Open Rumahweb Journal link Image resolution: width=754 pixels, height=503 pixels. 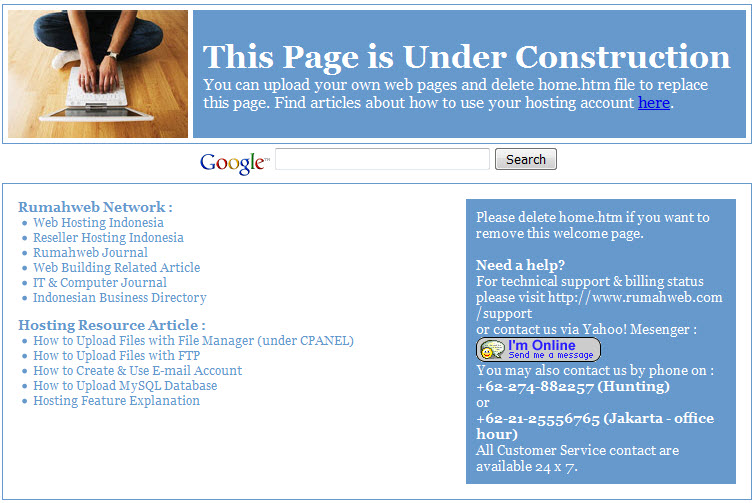tap(90, 252)
